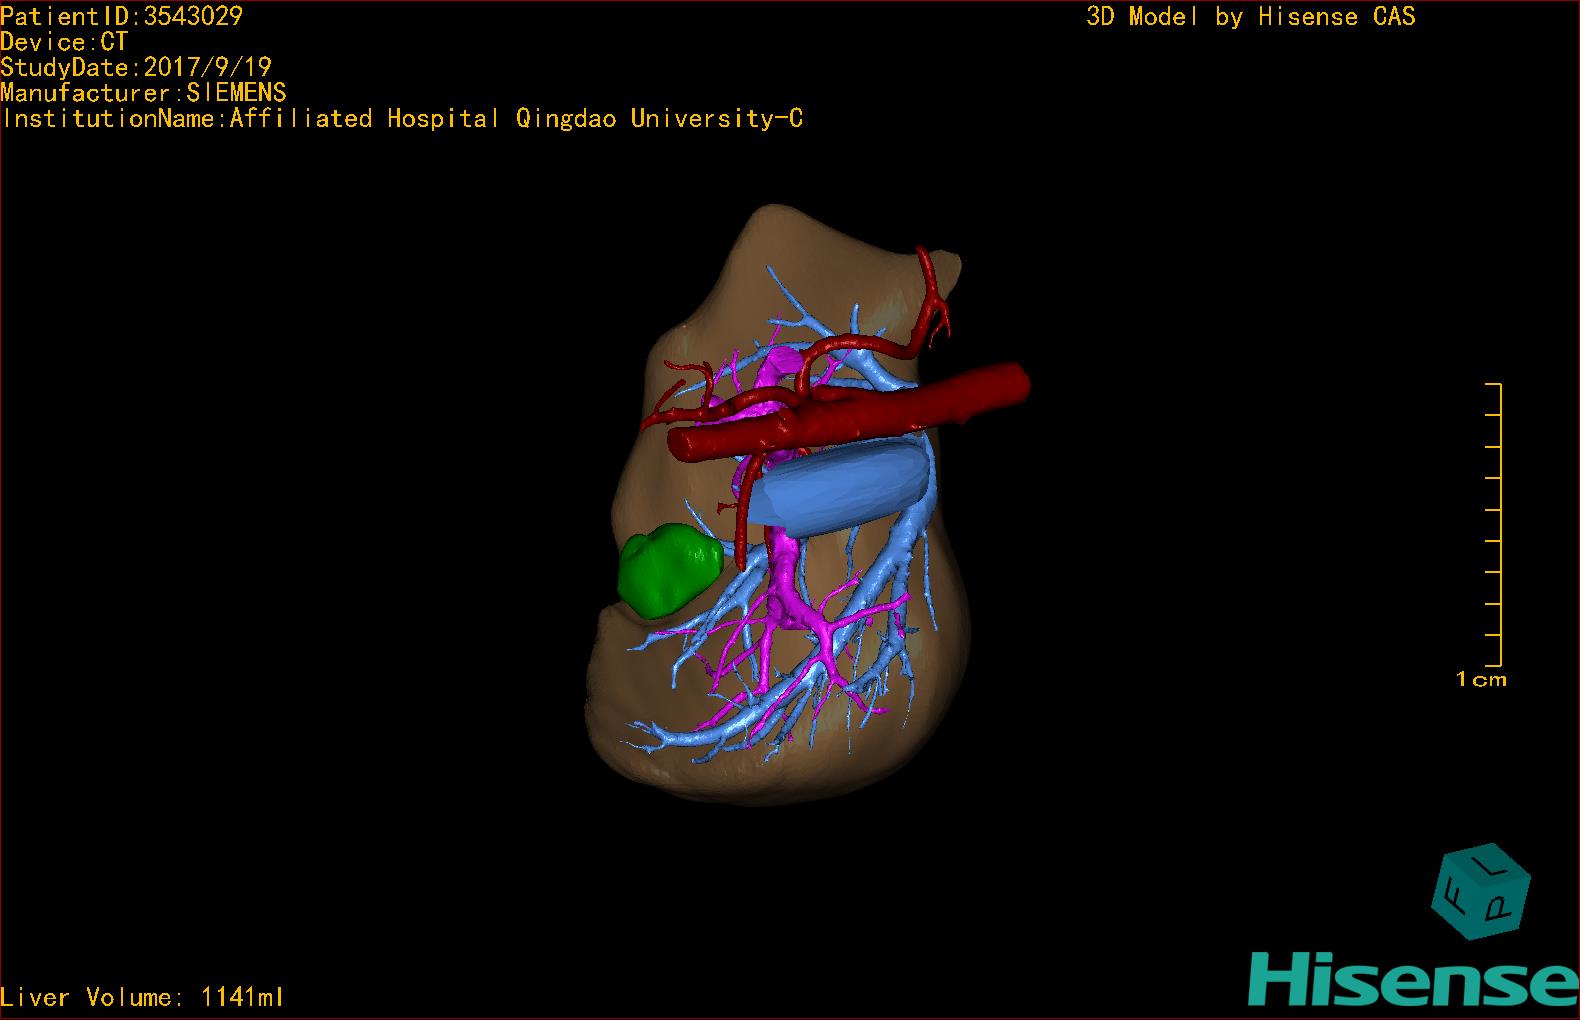Click the PatientID:3543029 text
This screenshot has height=1020, width=1580.
pos(121,16)
